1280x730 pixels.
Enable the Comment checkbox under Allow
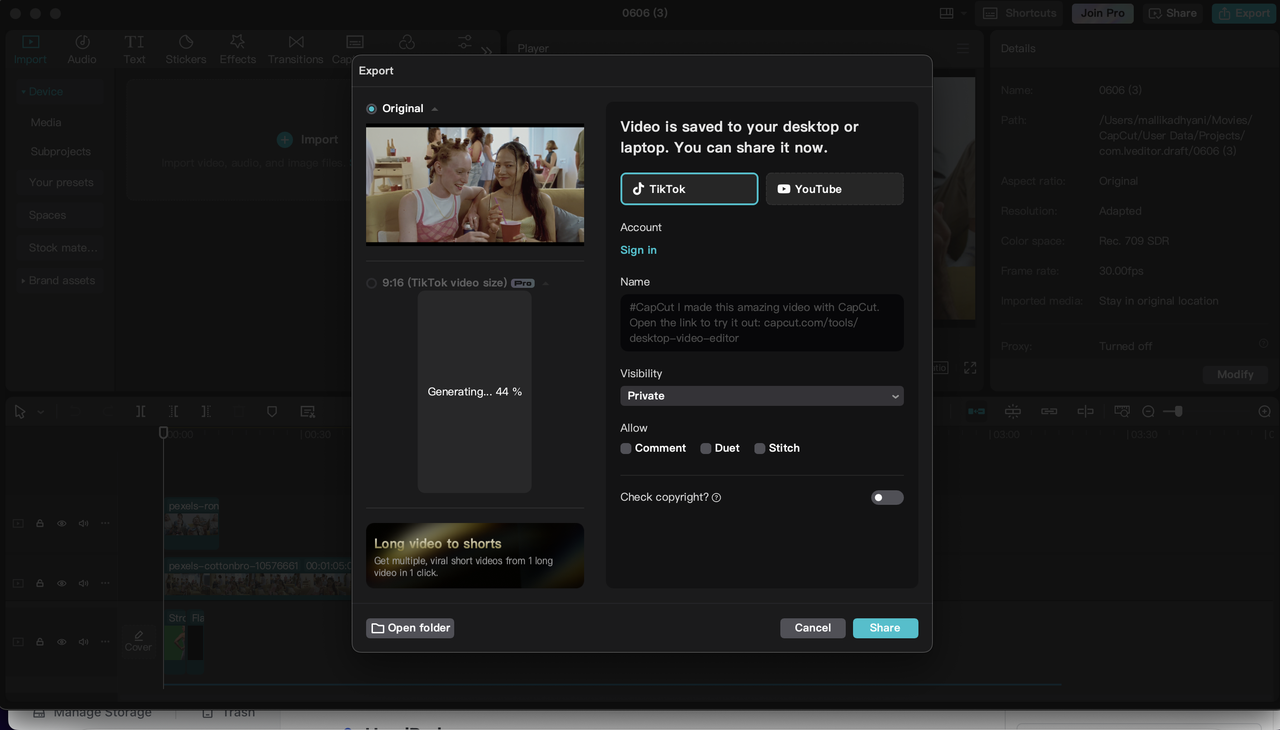(626, 448)
